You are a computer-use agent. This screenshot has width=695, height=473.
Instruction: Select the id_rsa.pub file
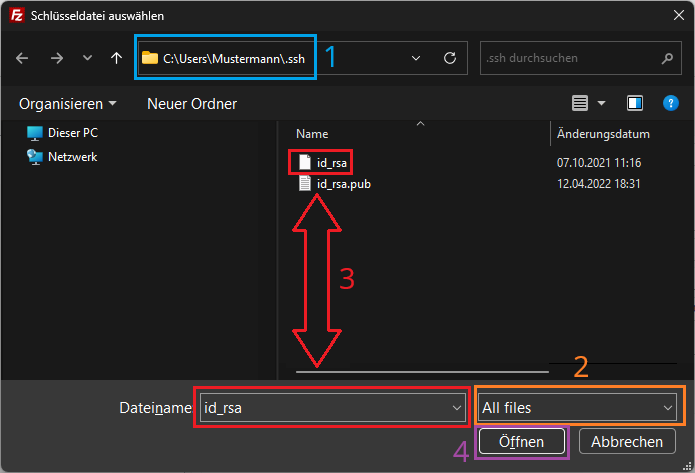click(x=344, y=184)
